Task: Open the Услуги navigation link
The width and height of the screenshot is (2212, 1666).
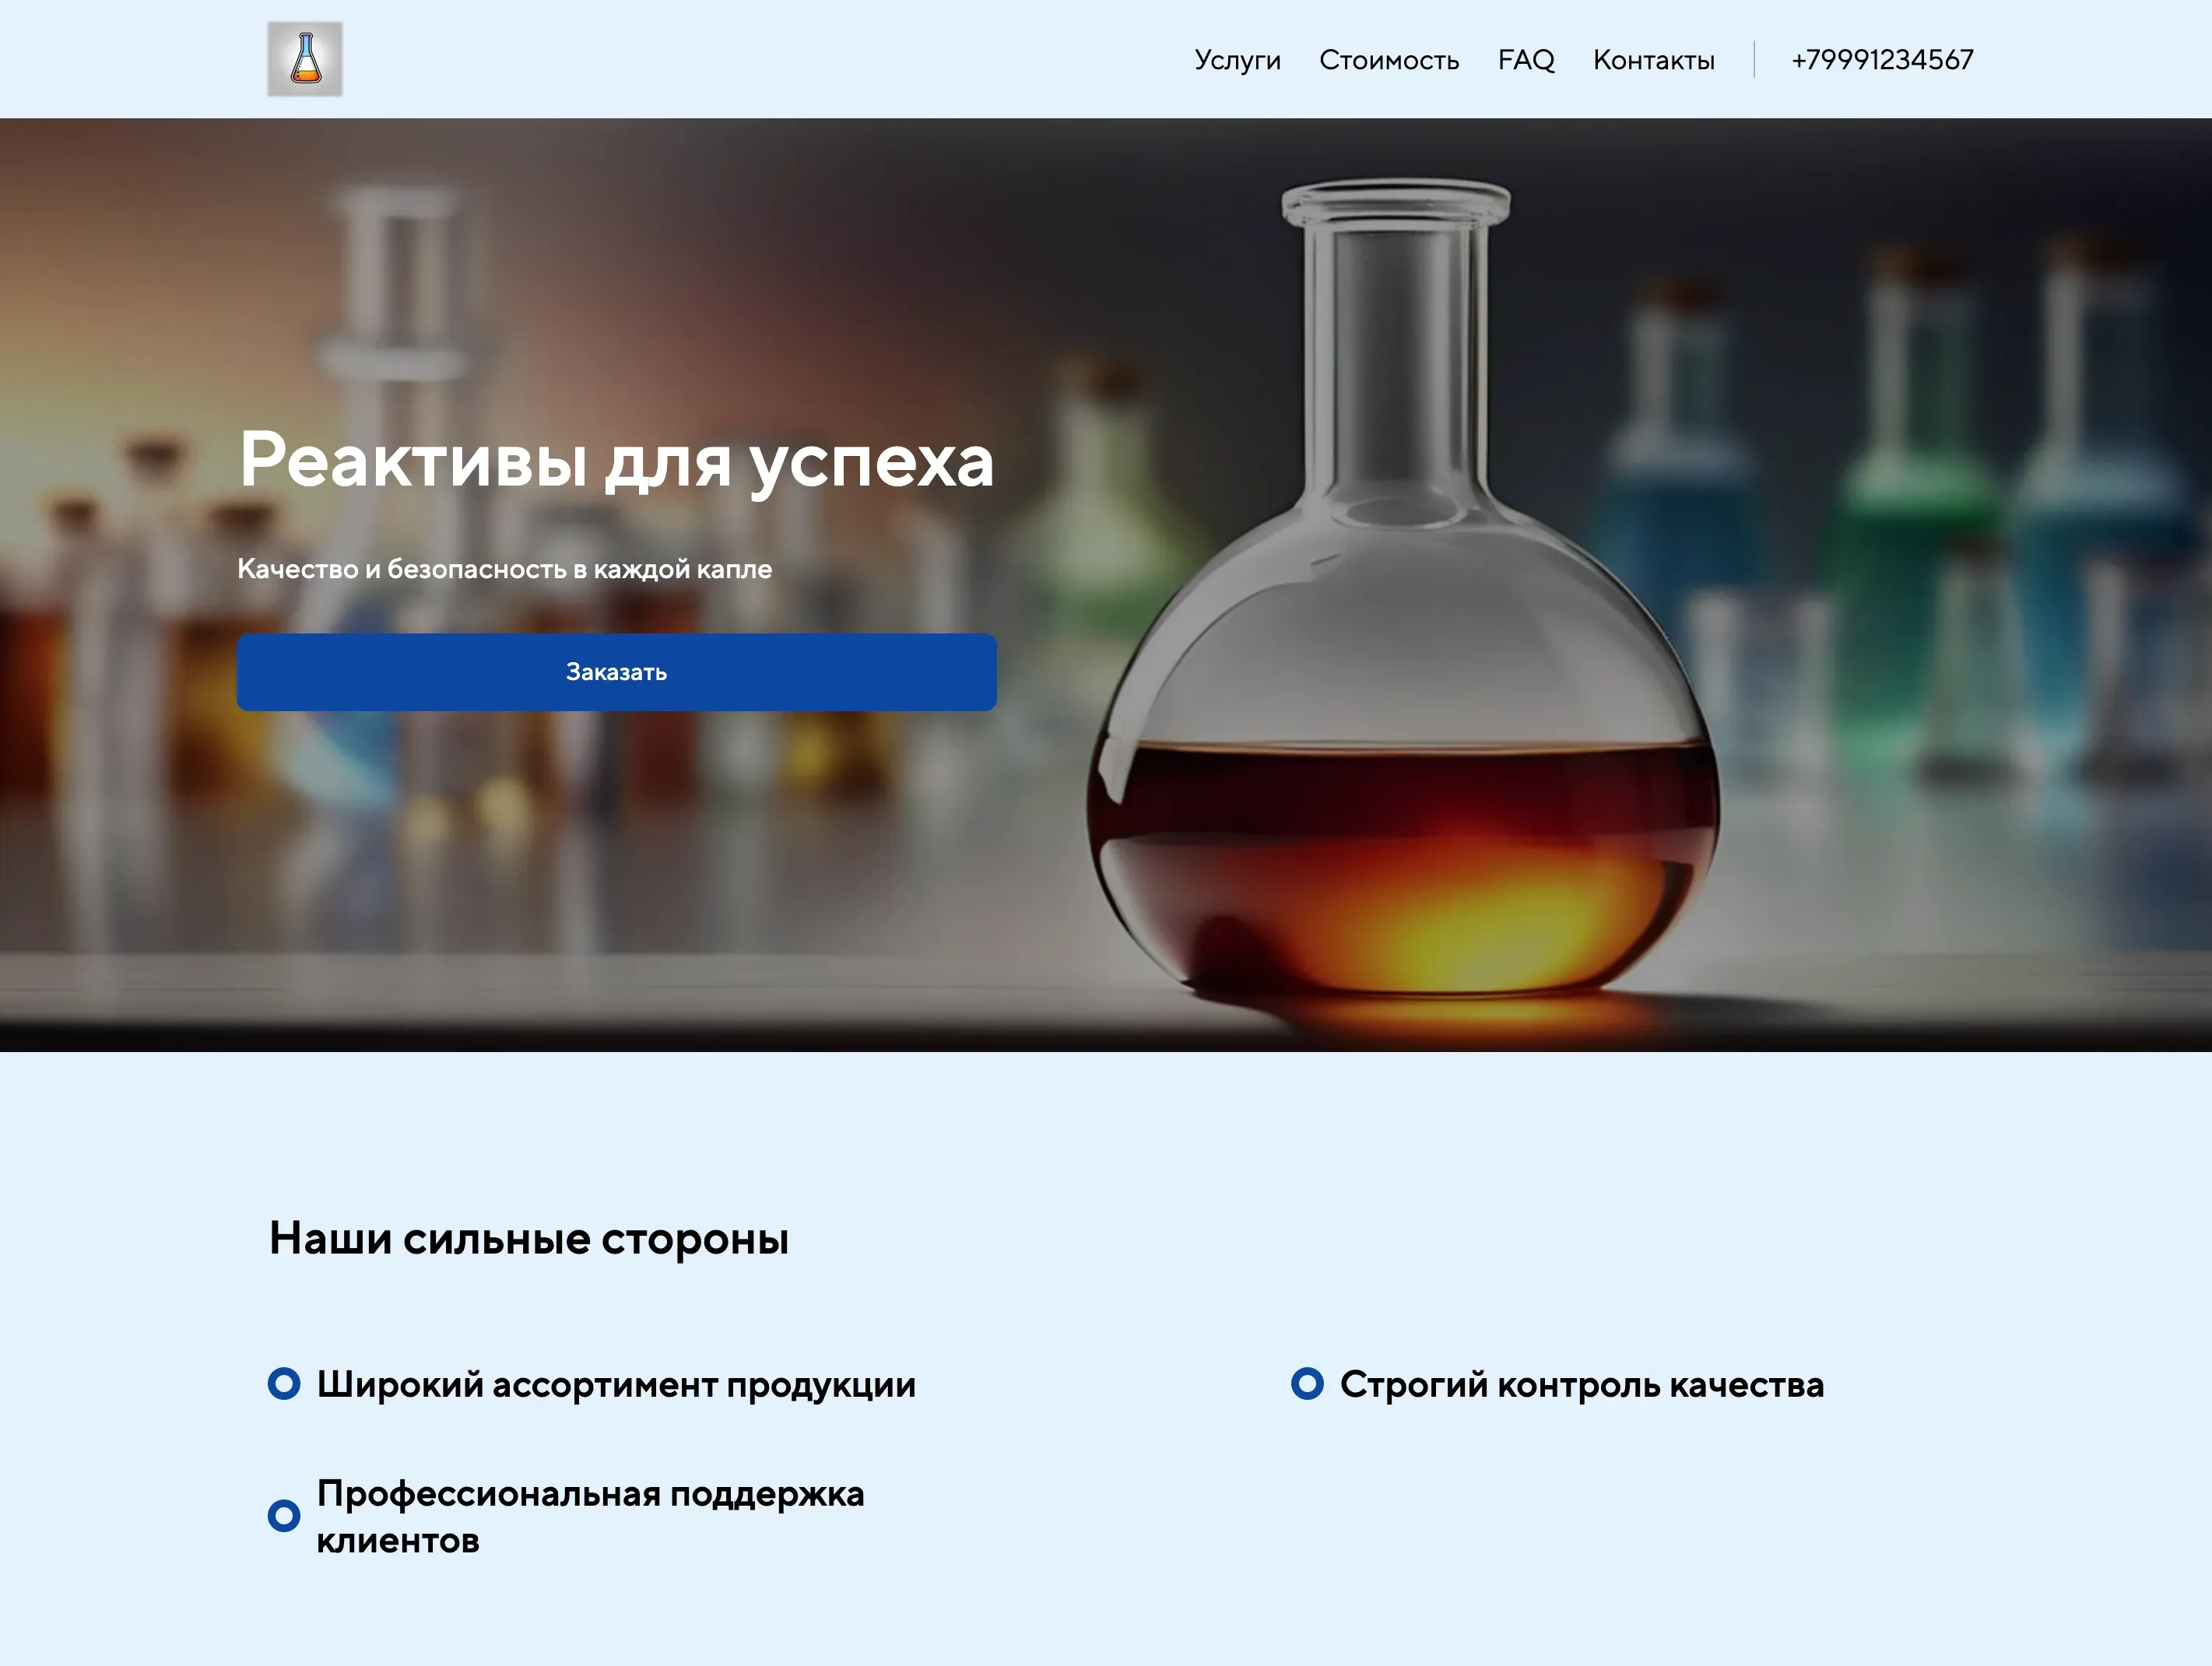Action: (x=1237, y=60)
